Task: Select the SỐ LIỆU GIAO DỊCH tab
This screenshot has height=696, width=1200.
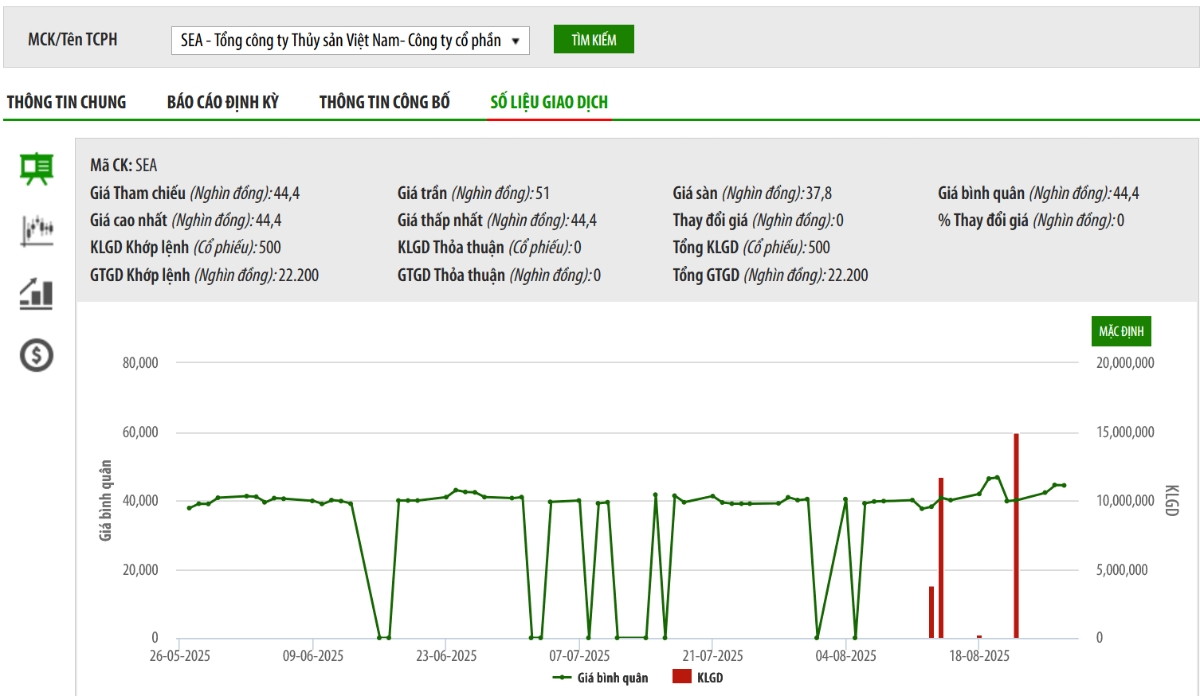Action: click(x=549, y=102)
